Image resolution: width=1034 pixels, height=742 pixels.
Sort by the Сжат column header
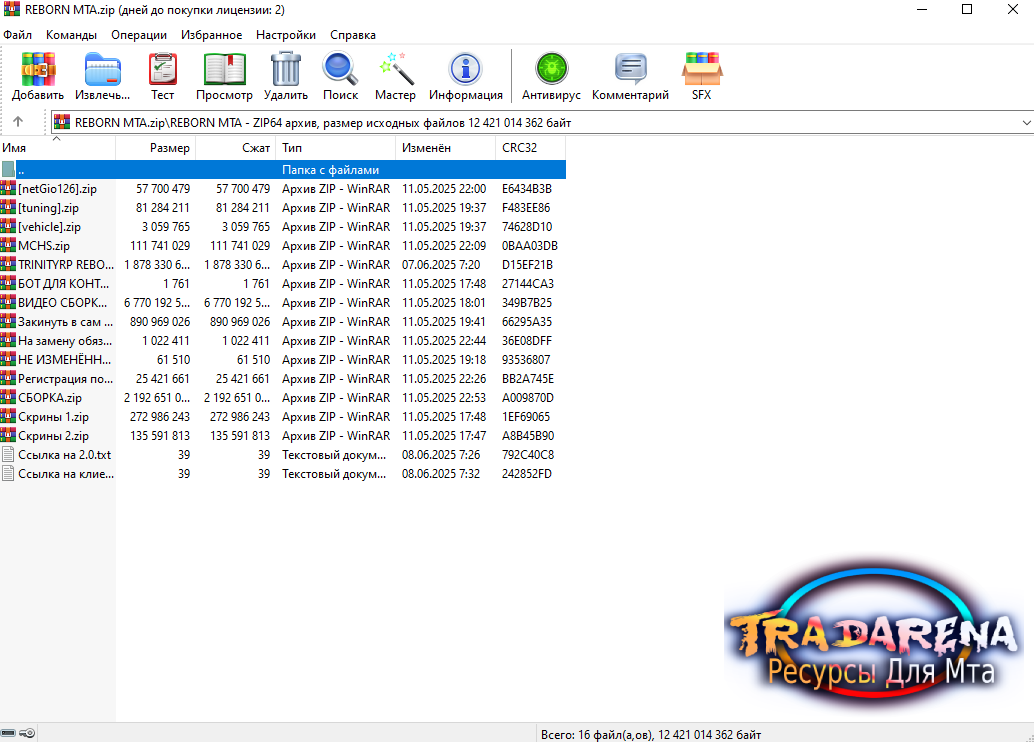point(236,148)
